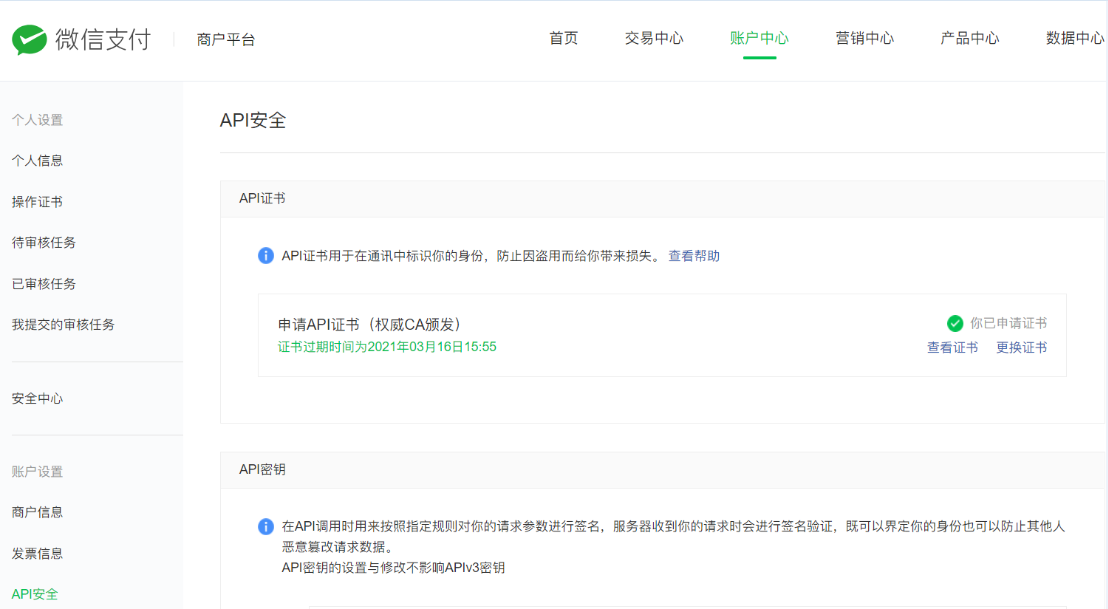Click the line API密钥的设置与修改不影响APIv3密钥
Screen dimensions: 1108x609
coord(393,567)
